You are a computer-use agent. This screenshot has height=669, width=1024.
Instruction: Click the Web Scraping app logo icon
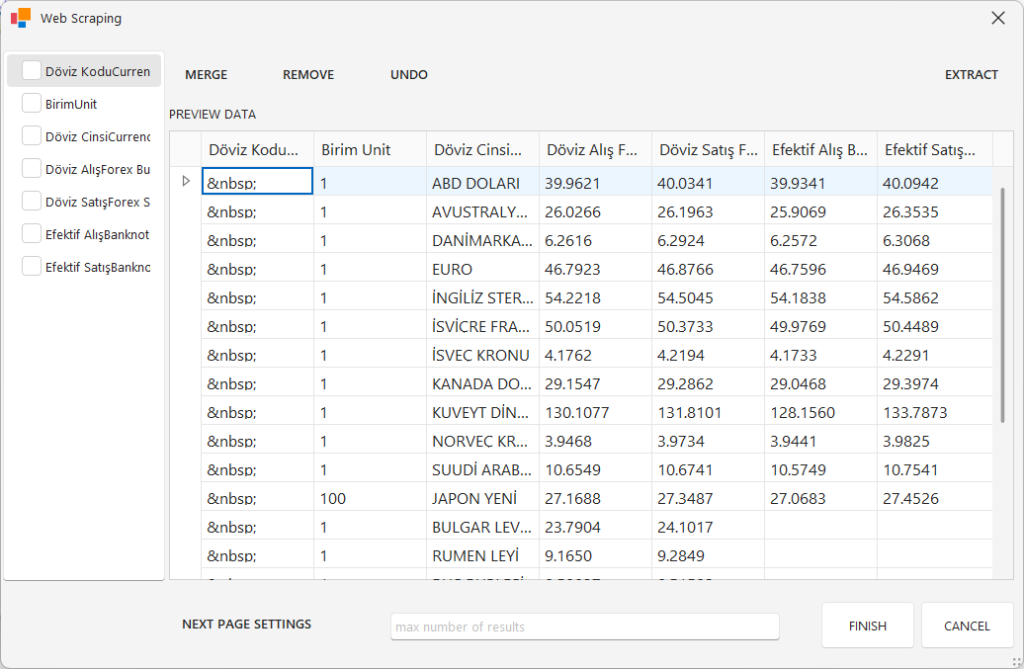click(x=20, y=18)
